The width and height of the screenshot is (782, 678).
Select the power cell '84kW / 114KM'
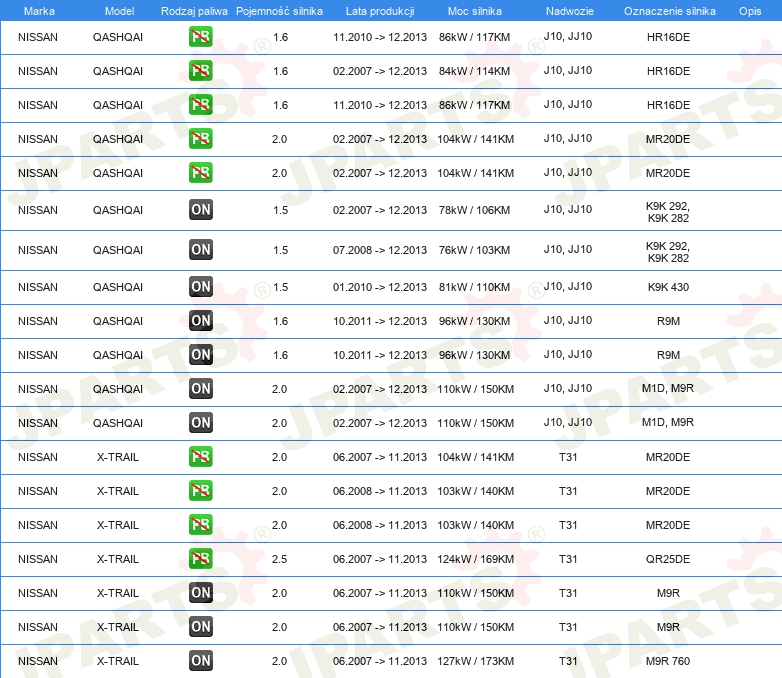(x=474, y=71)
